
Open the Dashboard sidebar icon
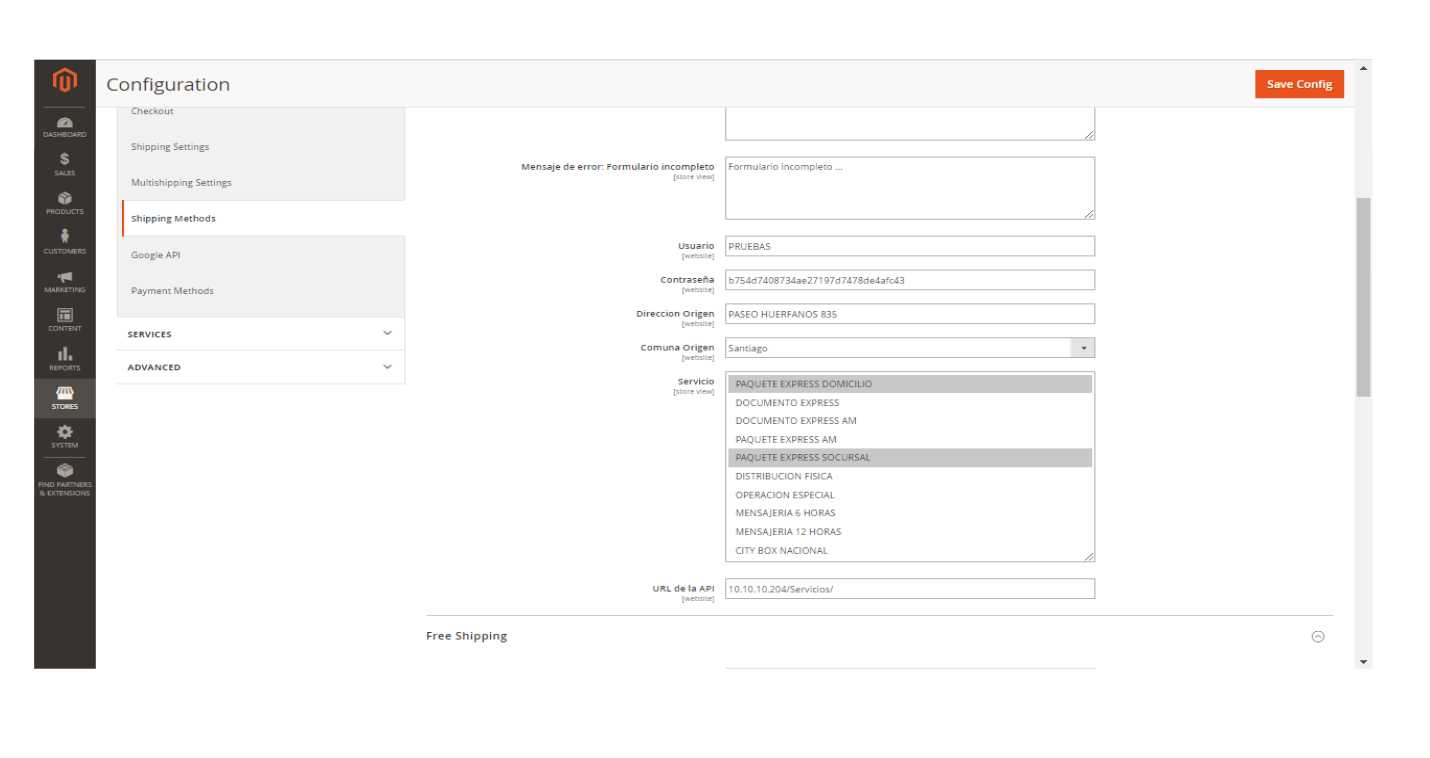[x=65, y=126]
